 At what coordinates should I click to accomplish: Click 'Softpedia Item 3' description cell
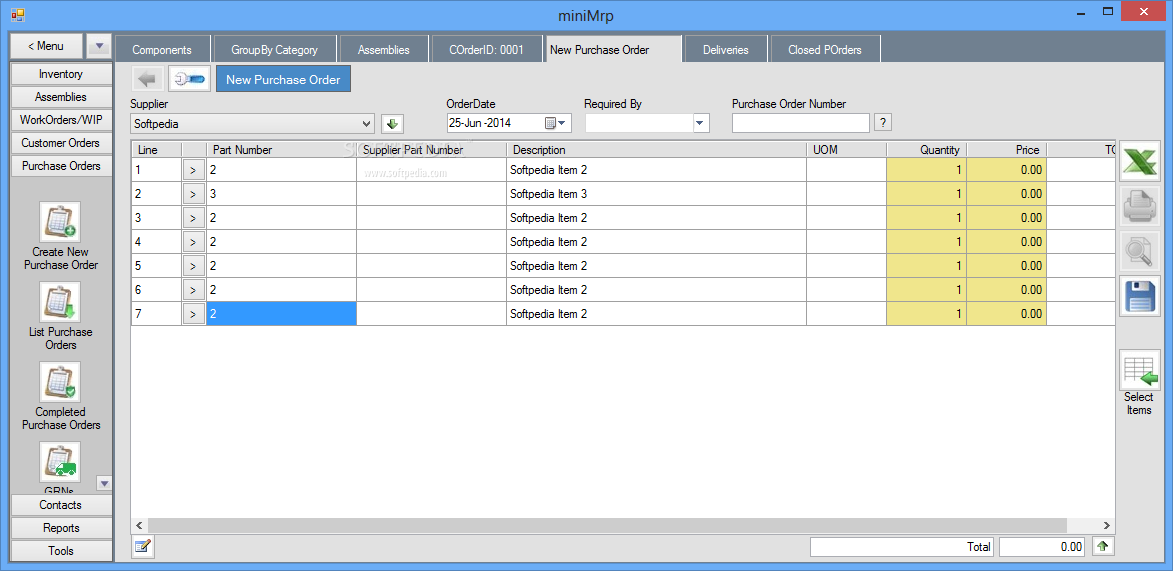pos(656,194)
